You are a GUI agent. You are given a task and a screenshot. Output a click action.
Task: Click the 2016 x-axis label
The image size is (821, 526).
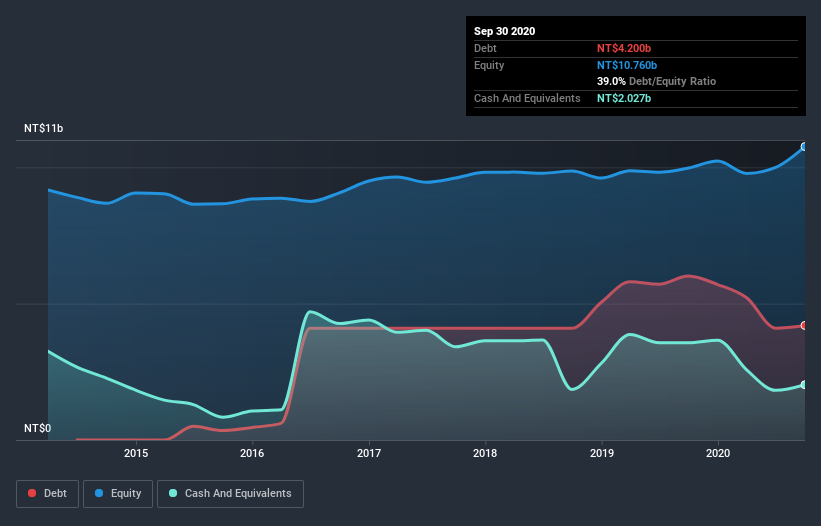coord(252,453)
